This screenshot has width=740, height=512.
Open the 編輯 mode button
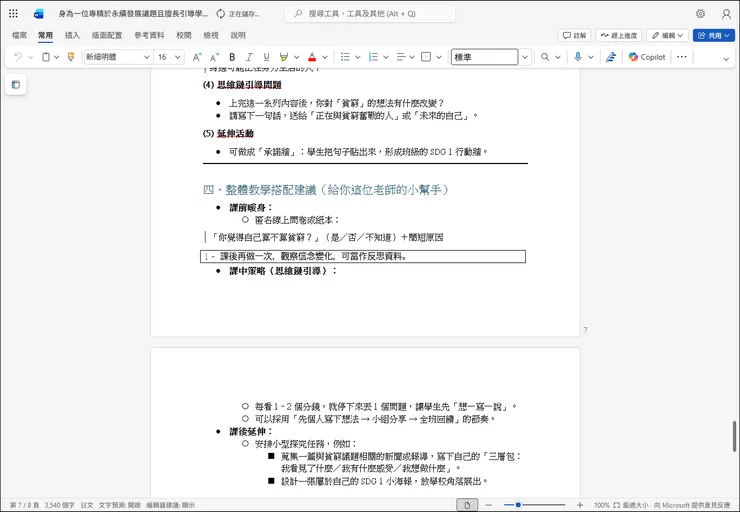[668, 35]
